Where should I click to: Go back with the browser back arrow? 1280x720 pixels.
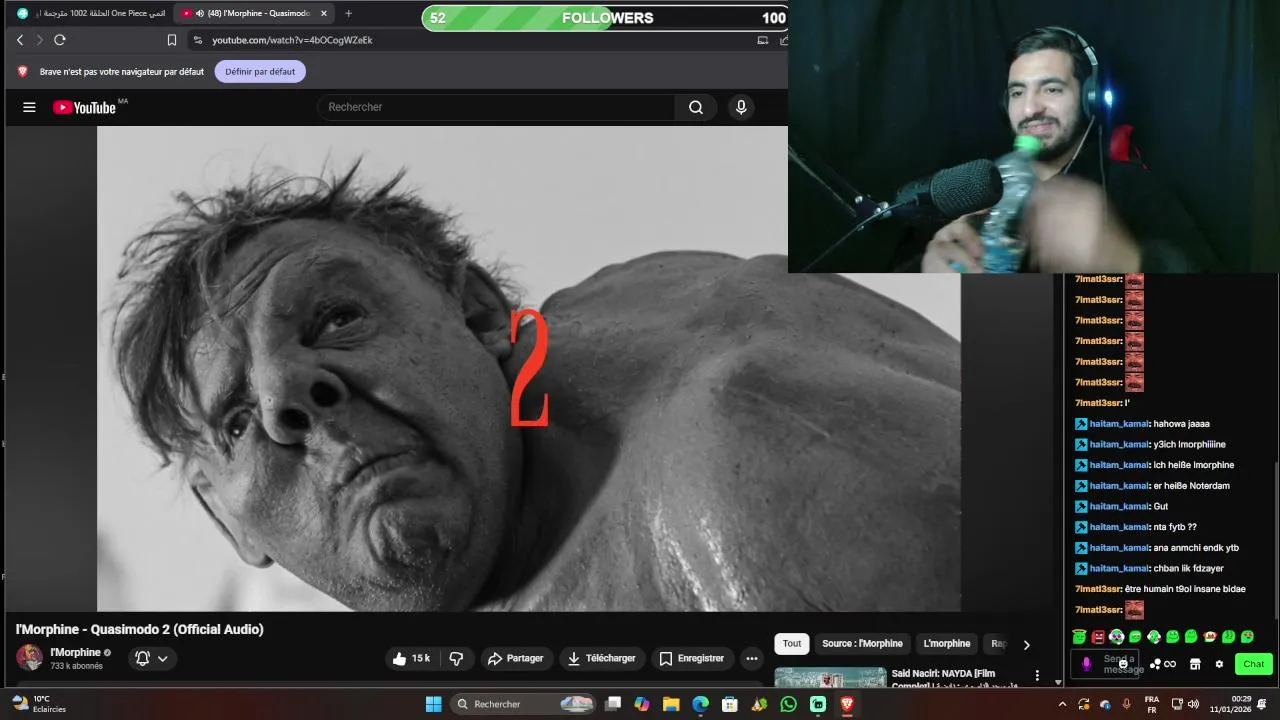tap(20, 40)
